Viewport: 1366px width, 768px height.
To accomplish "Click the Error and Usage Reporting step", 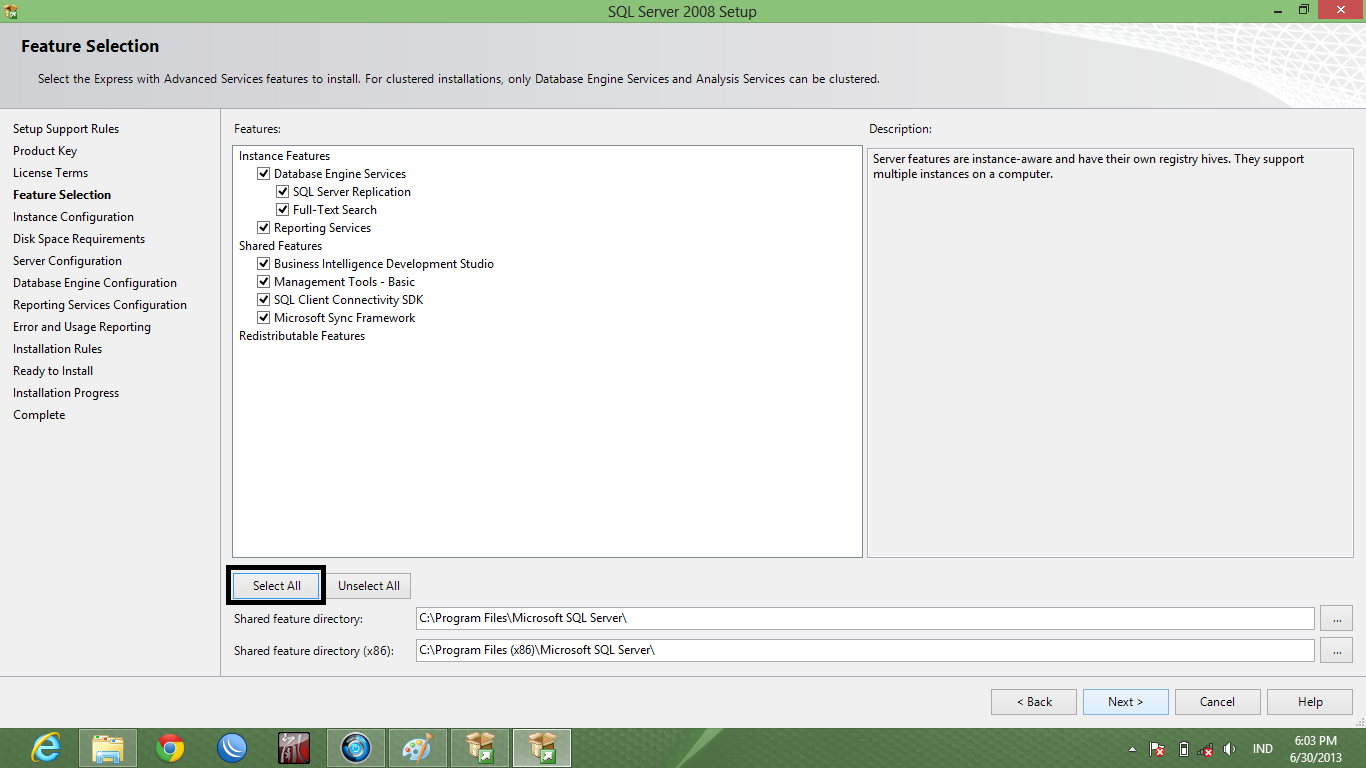I will click(x=82, y=327).
